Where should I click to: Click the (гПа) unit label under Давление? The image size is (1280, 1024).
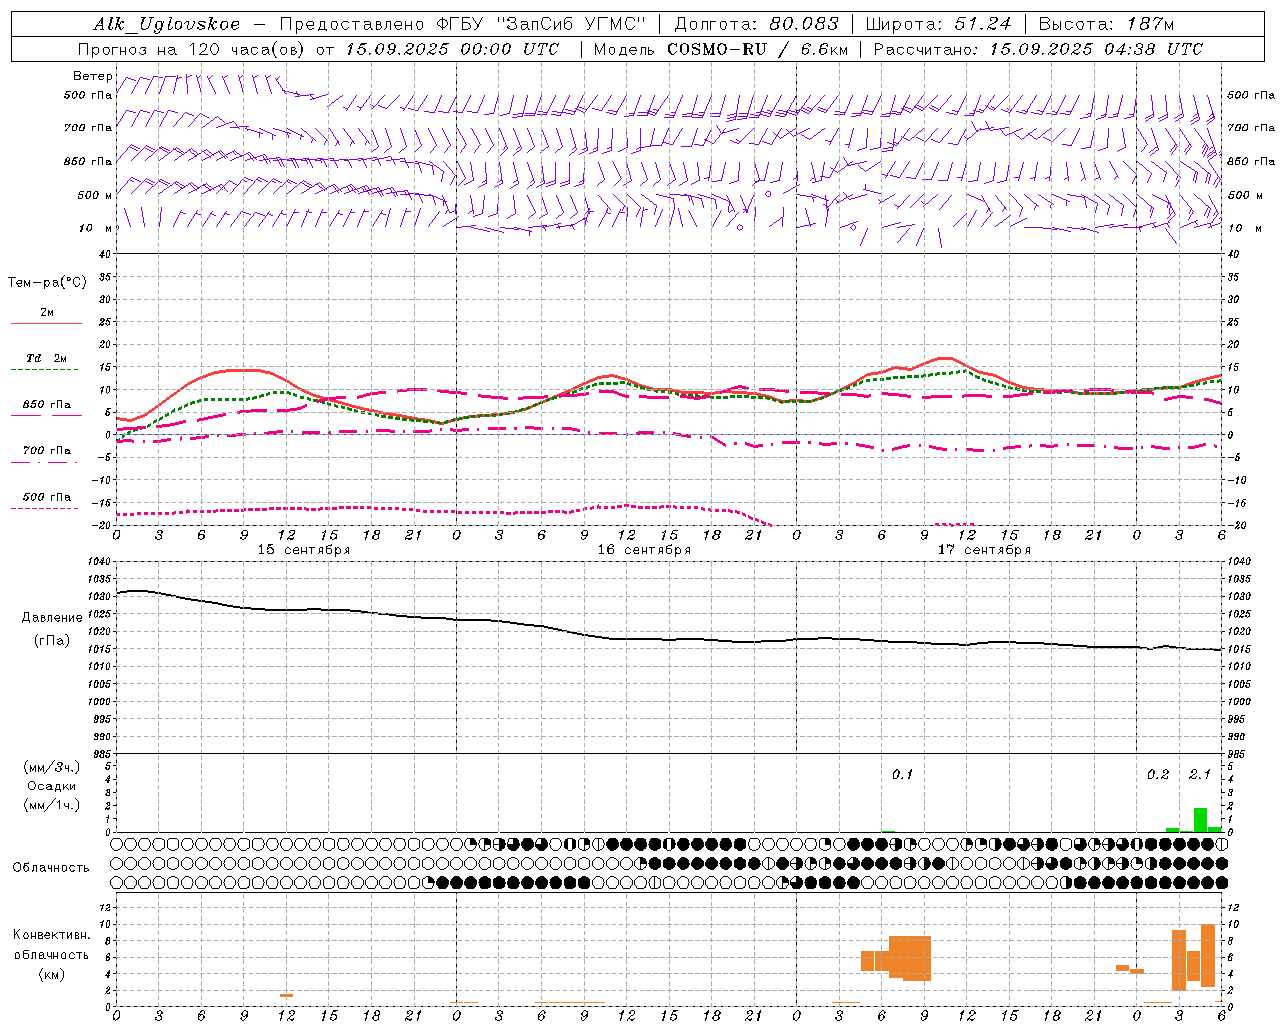(x=50, y=641)
